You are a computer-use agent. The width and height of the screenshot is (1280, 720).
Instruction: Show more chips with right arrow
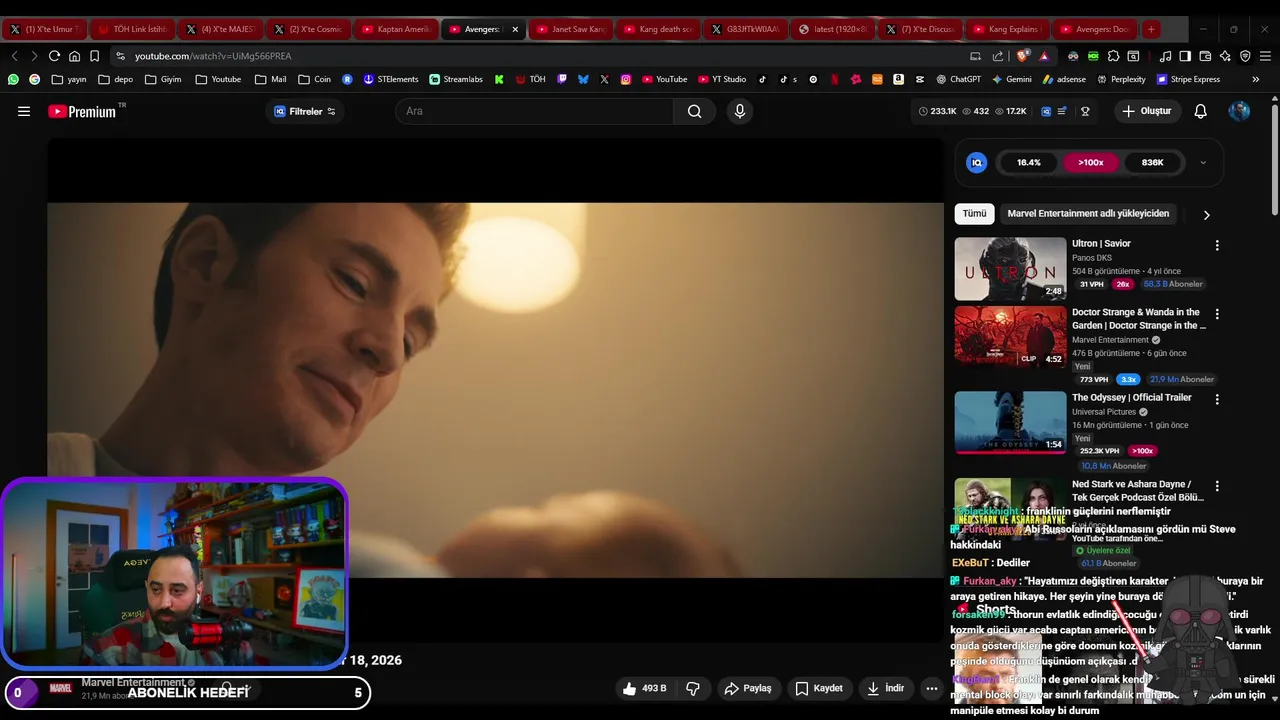[x=1206, y=214]
